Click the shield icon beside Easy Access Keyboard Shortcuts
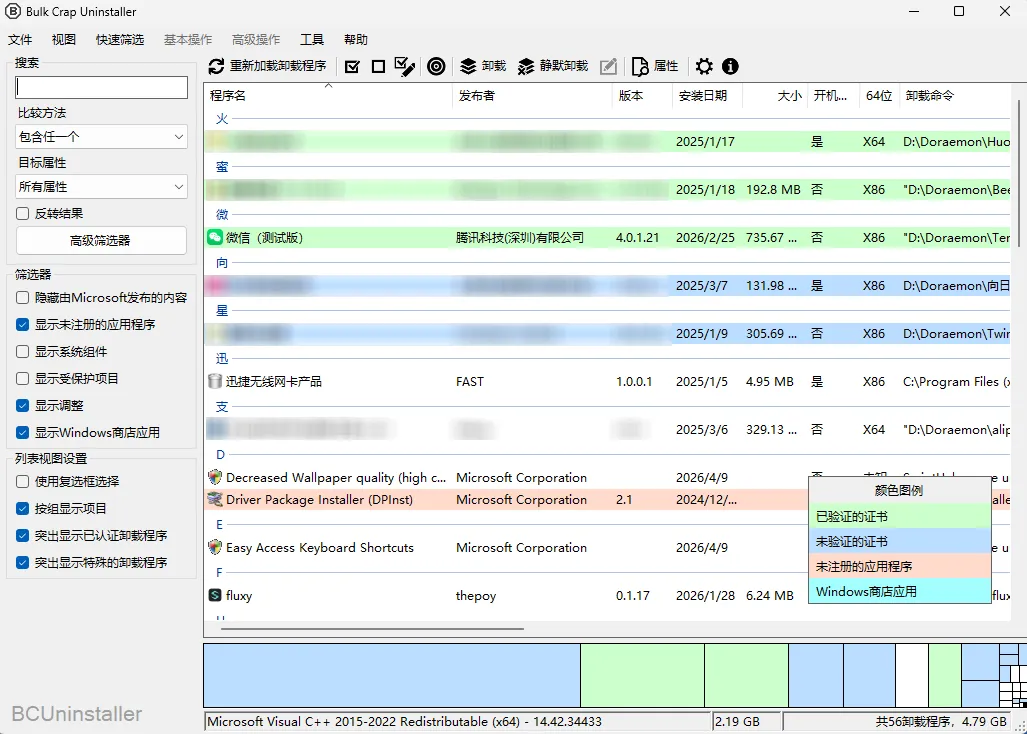The width and height of the screenshot is (1027, 734). pyautogui.click(x=215, y=547)
